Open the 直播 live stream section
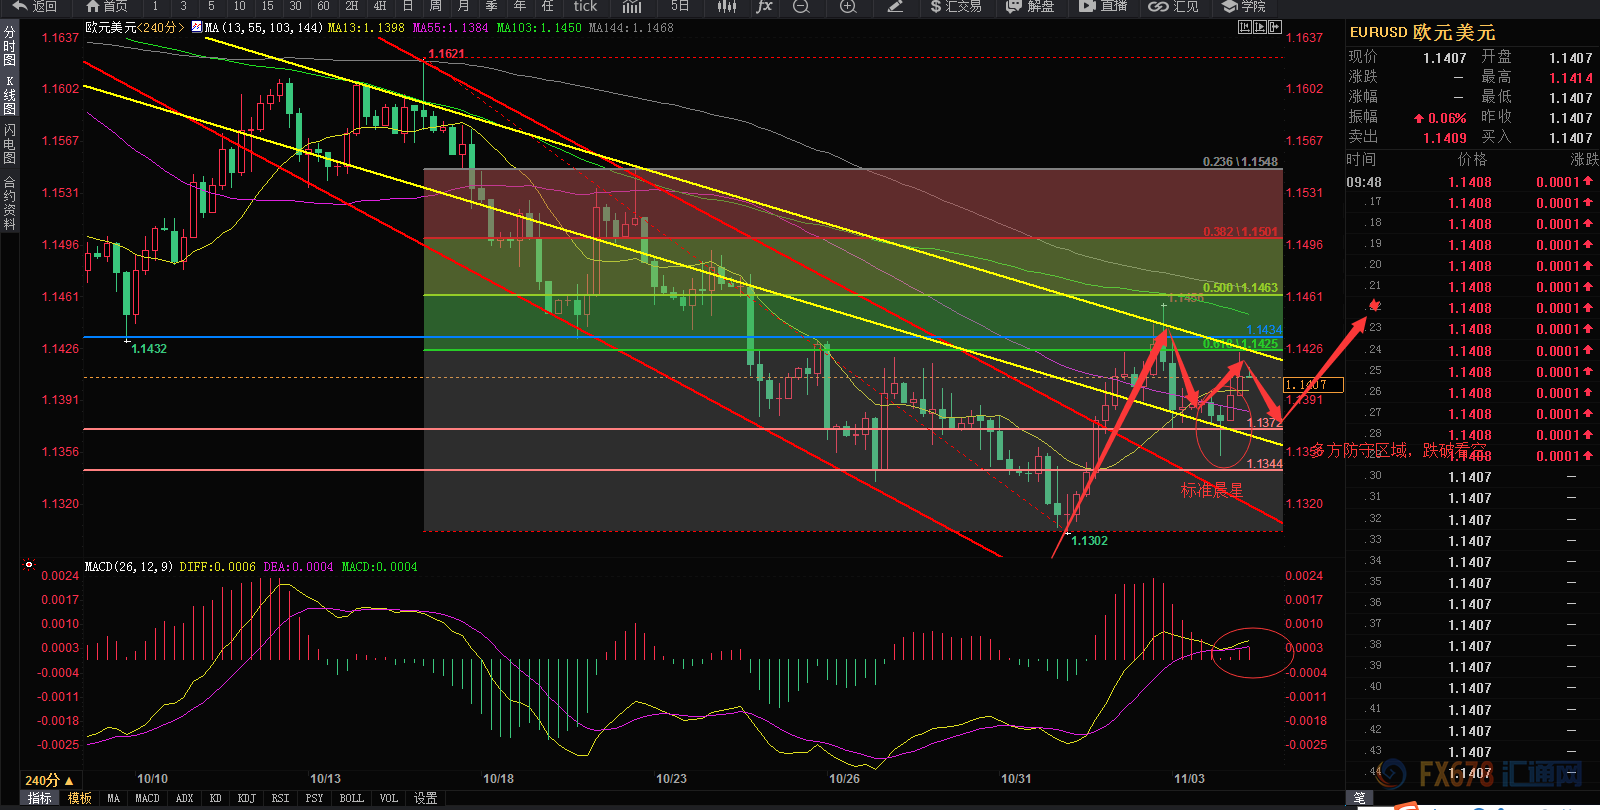This screenshot has width=1600, height=810. [1103, 7]
